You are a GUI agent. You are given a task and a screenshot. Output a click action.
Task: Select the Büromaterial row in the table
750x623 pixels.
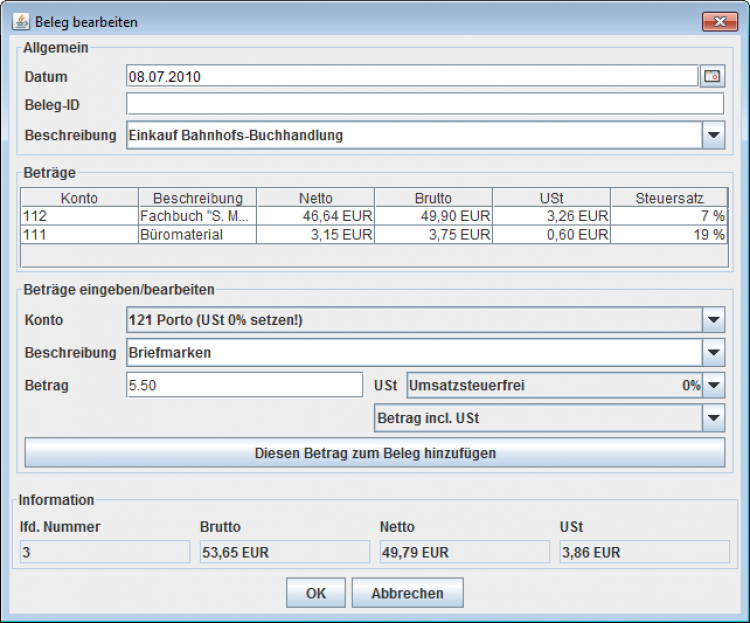click(x=197, y=235)
